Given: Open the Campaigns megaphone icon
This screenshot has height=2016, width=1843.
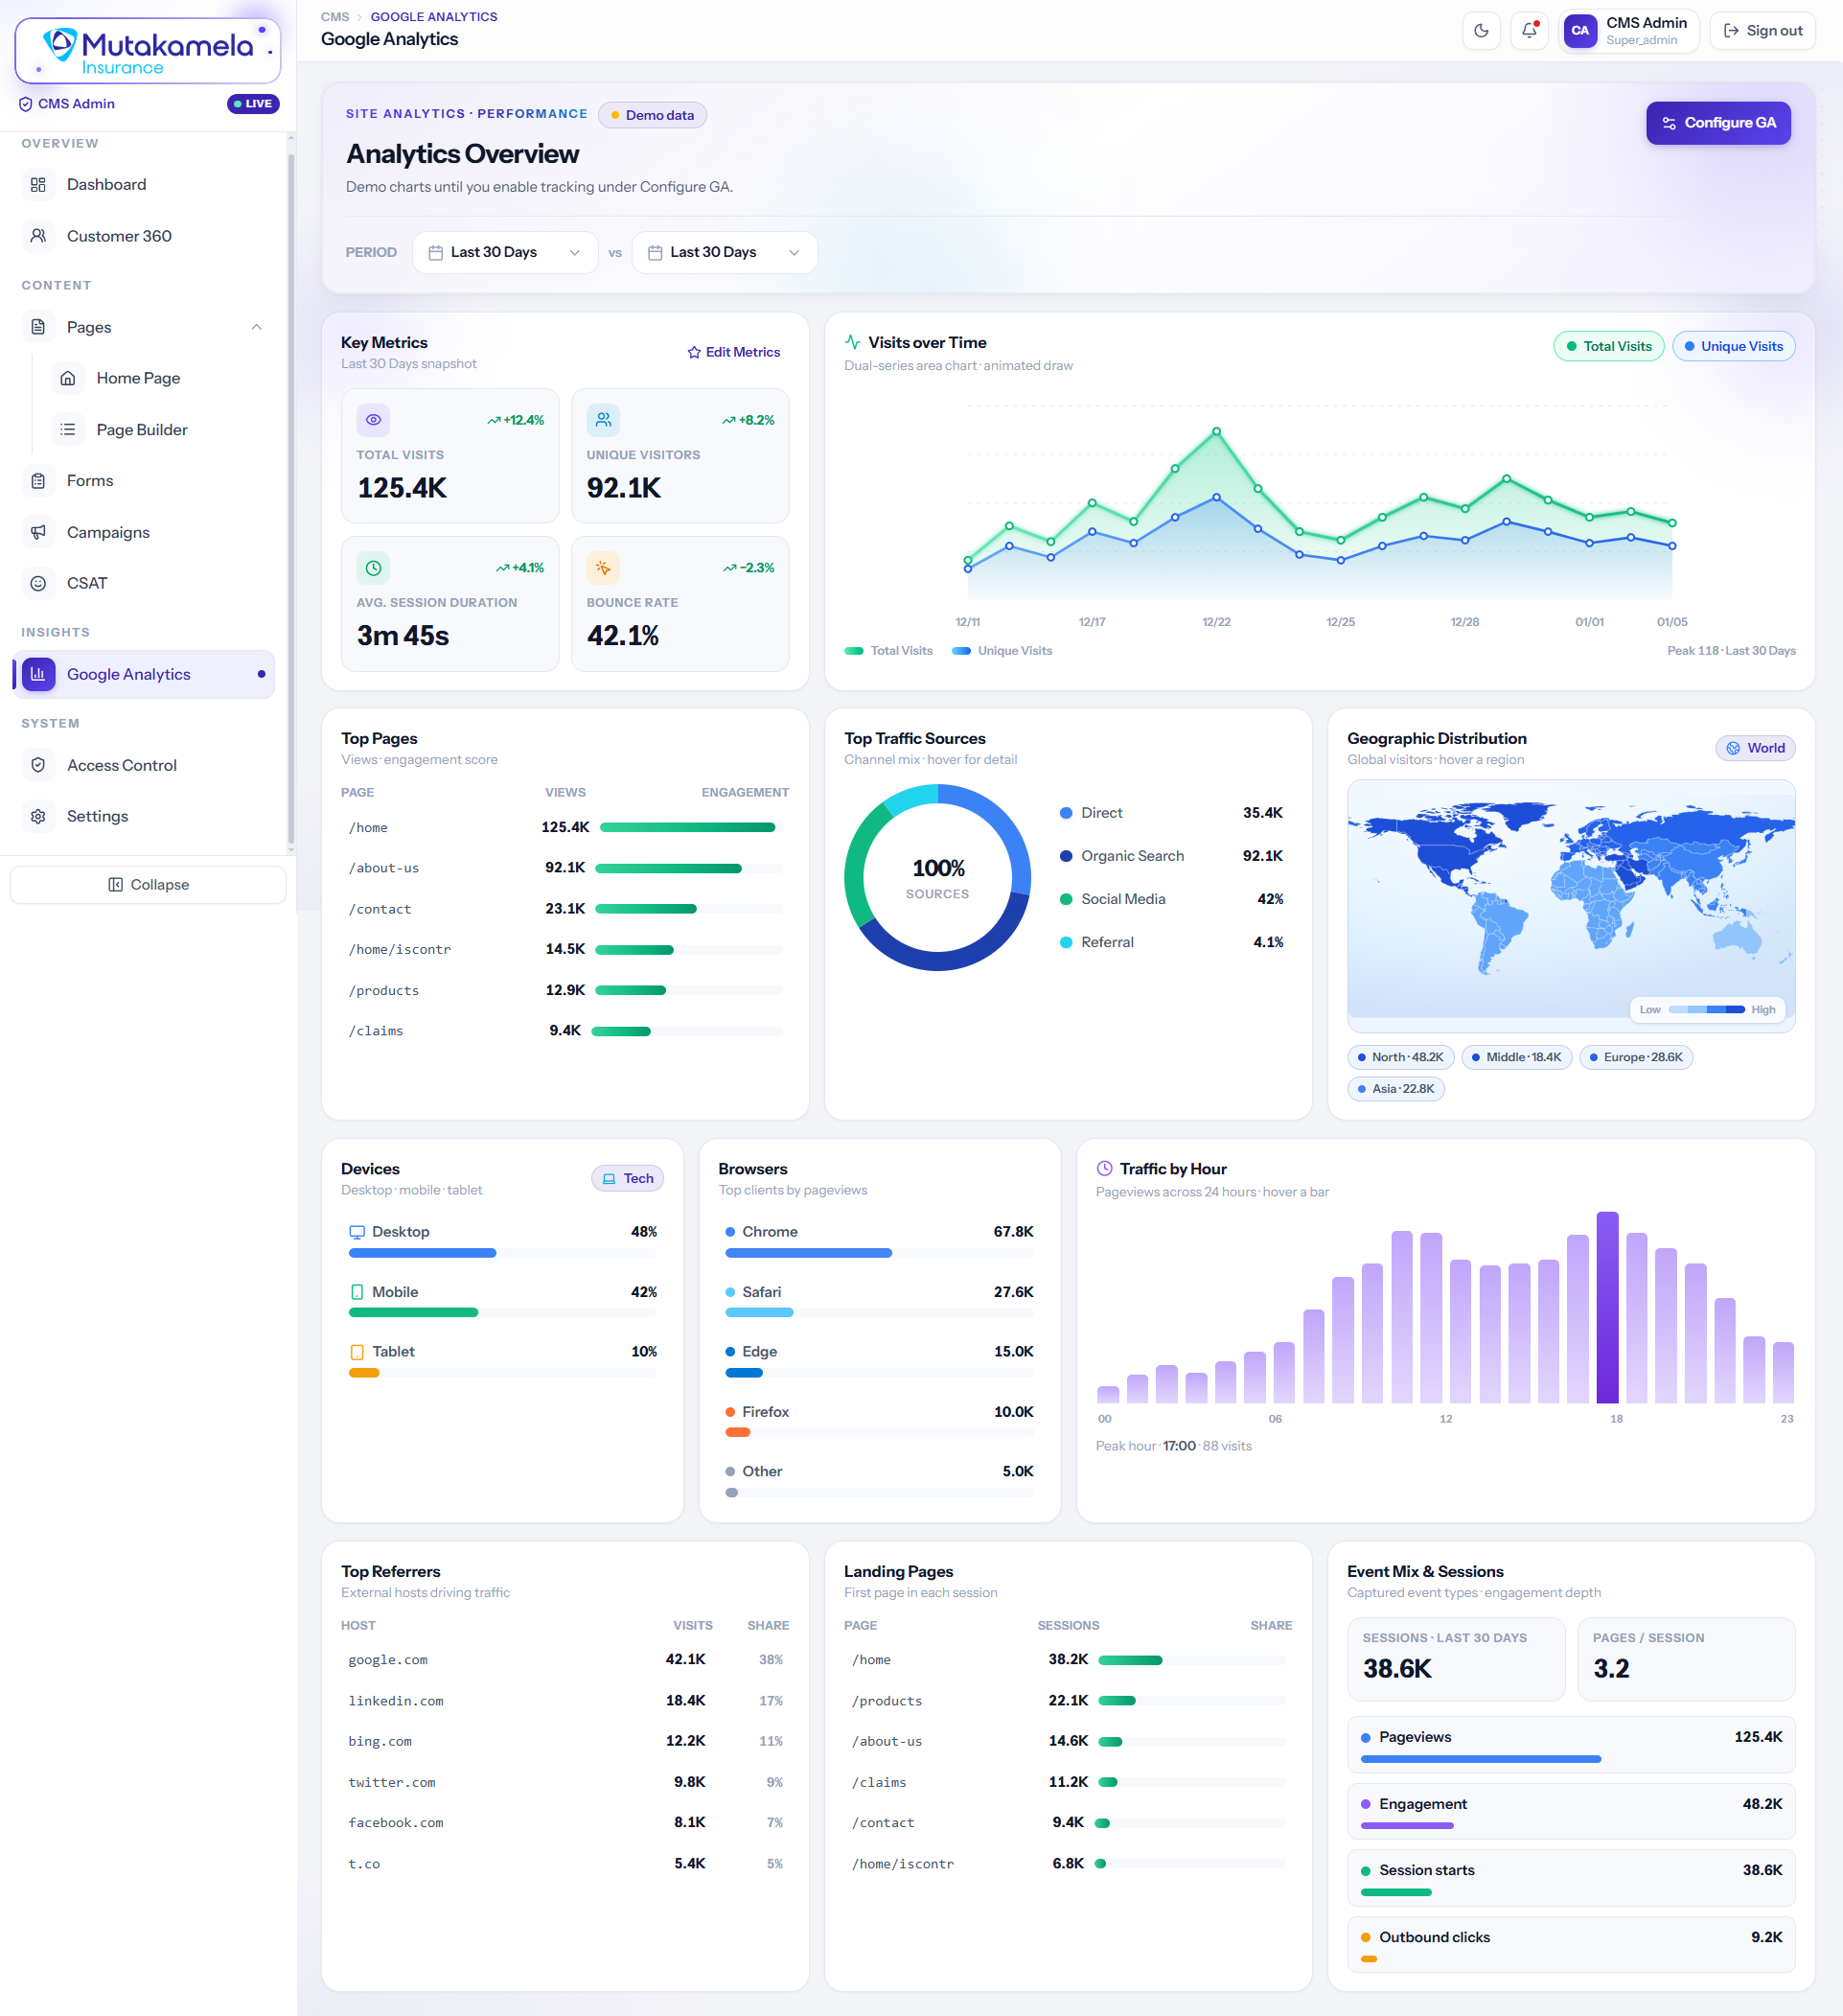Looking at the screenshot, I should (x=38, y=532).
